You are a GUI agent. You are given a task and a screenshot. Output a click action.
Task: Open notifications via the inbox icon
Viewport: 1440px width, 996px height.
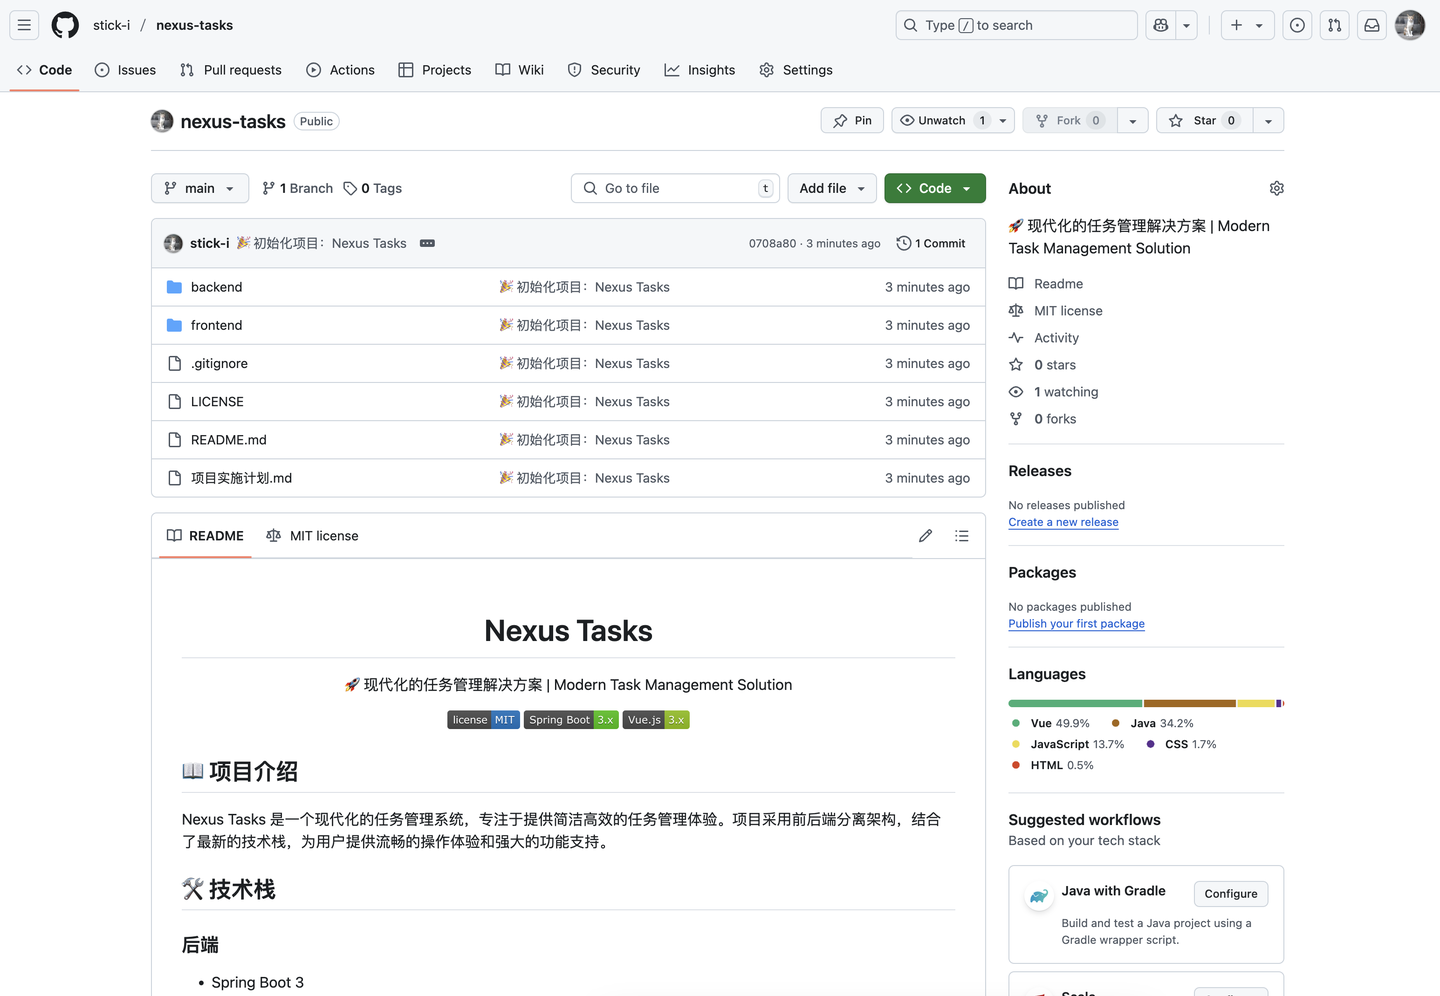1371,25
